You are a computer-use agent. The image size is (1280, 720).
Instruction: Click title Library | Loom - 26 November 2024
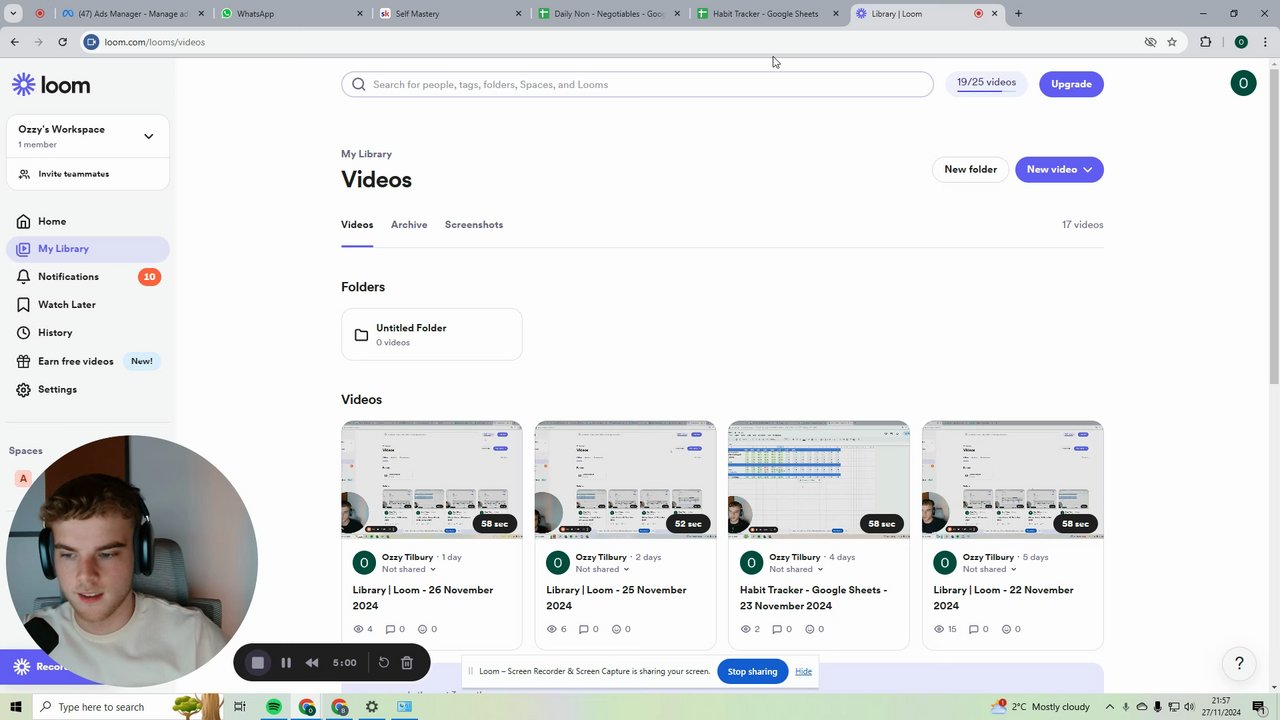tap(423, 598)
